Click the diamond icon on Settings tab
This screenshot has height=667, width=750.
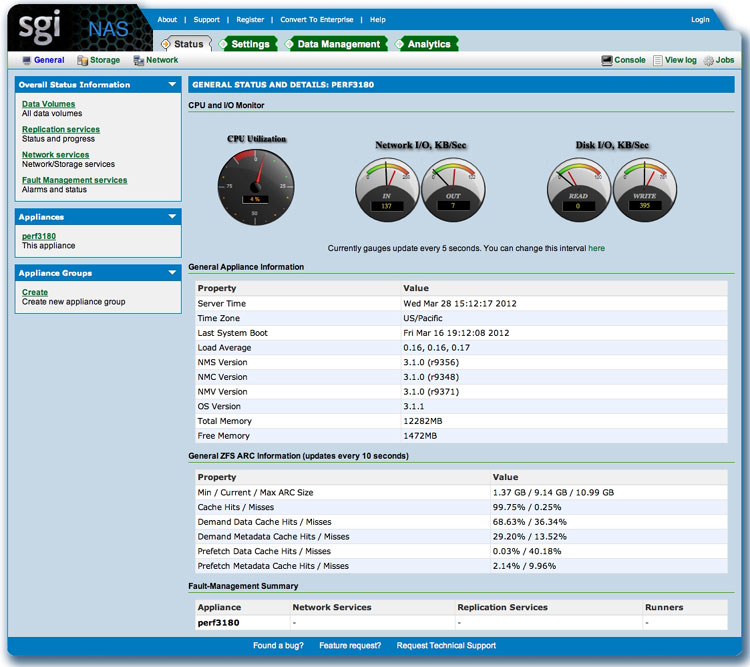coord(223,44)
